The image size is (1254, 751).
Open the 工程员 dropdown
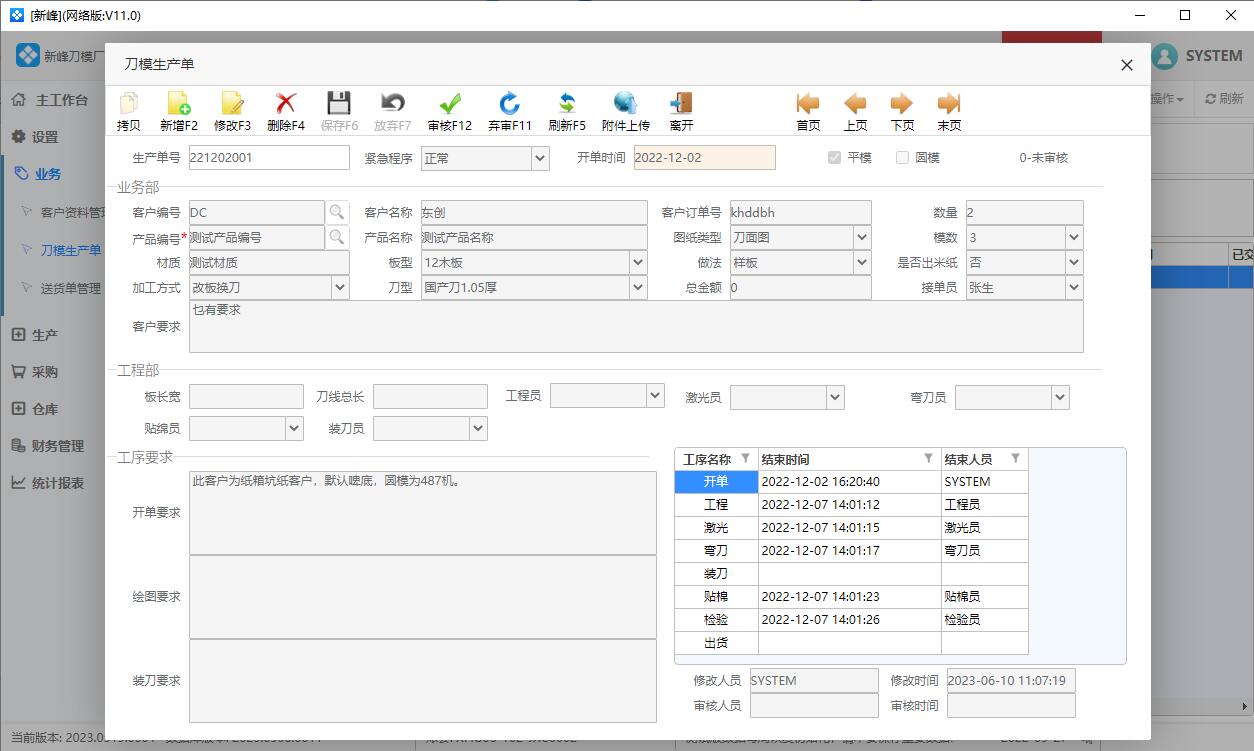coord(655,396)
